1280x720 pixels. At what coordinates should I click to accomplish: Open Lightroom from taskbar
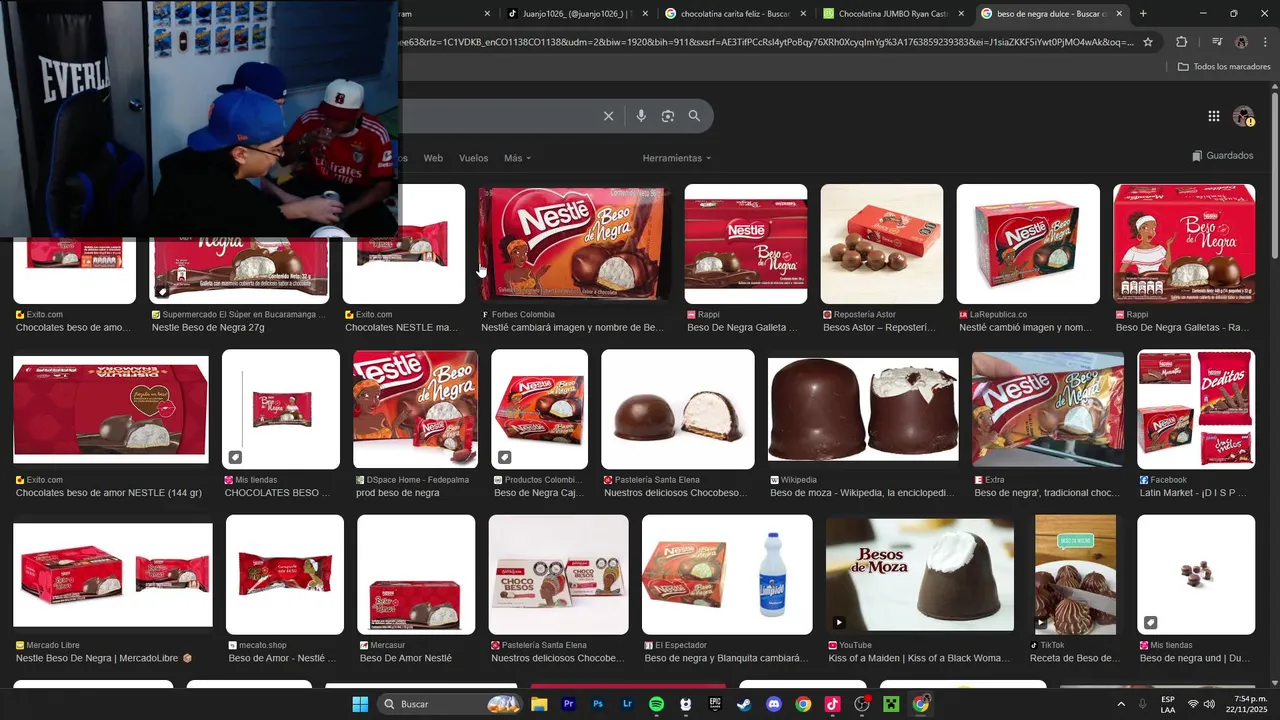[627, 704]
